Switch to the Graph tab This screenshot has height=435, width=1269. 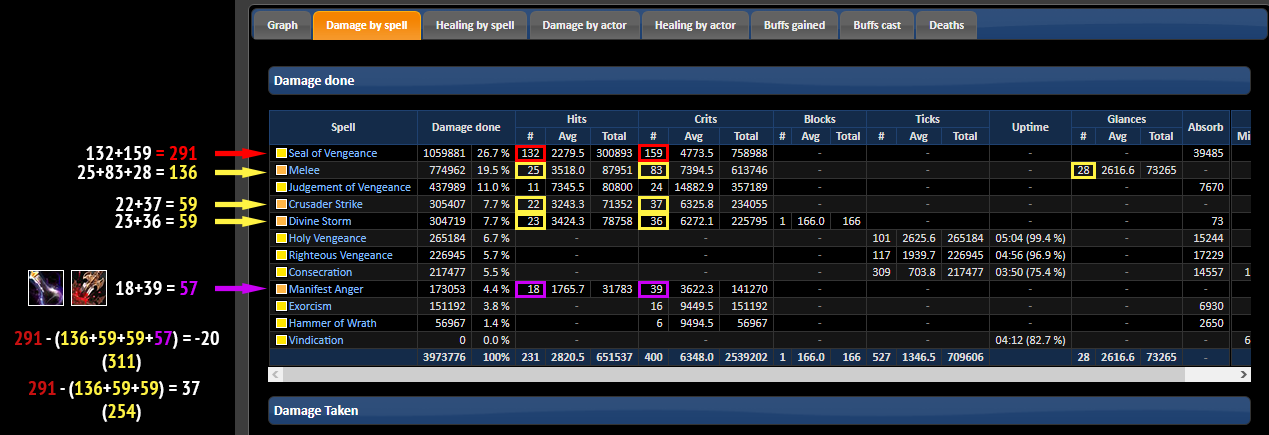[x=282, y=26]
